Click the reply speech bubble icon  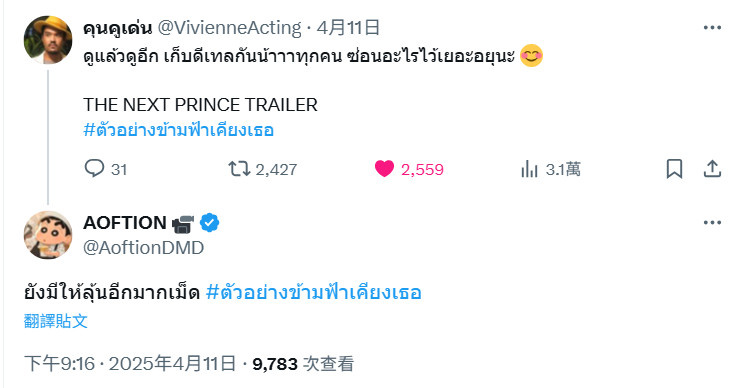click(94, 169)
